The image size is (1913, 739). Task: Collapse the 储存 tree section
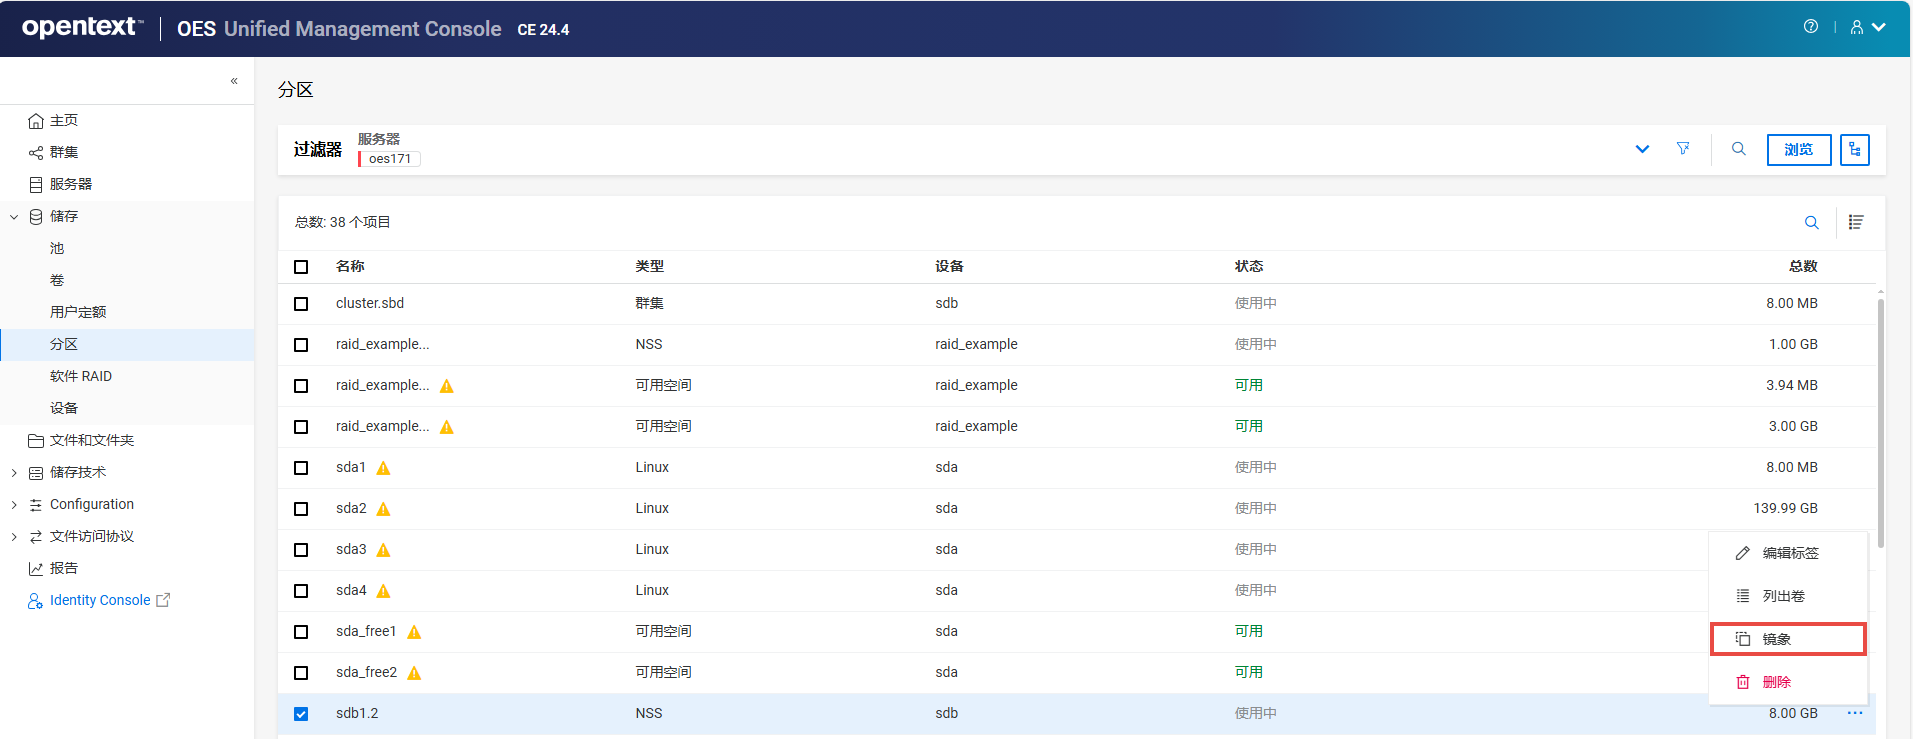point(14,216)
